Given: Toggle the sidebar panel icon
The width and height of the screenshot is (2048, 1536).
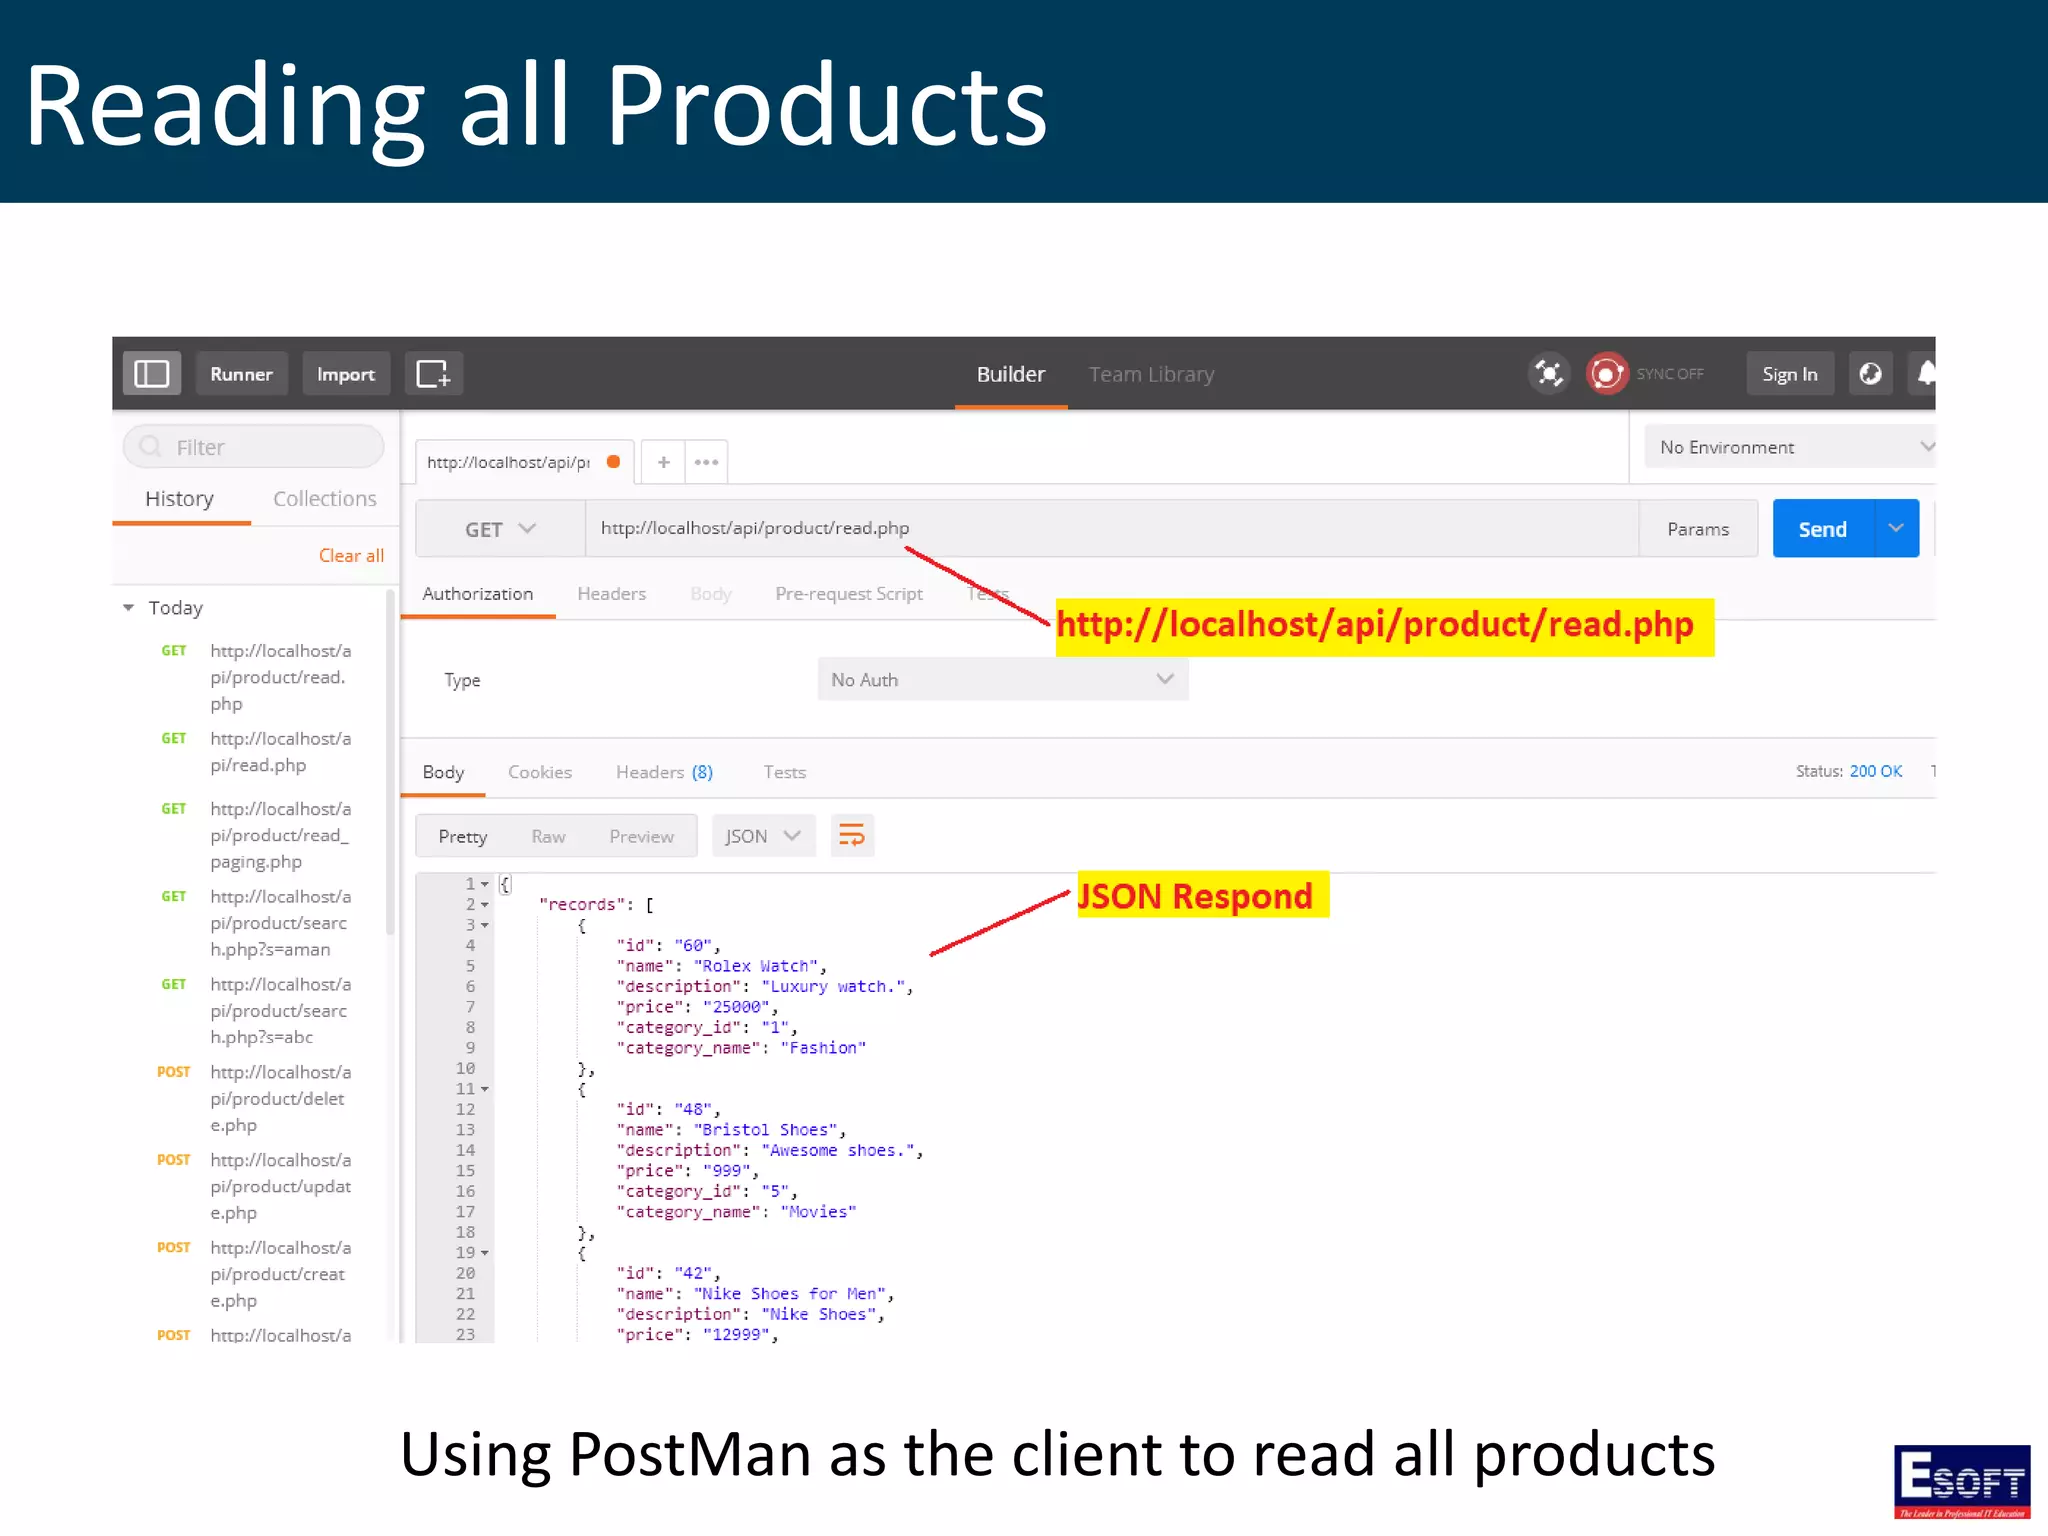Looking at the screenshot, I should click(151, 374).
